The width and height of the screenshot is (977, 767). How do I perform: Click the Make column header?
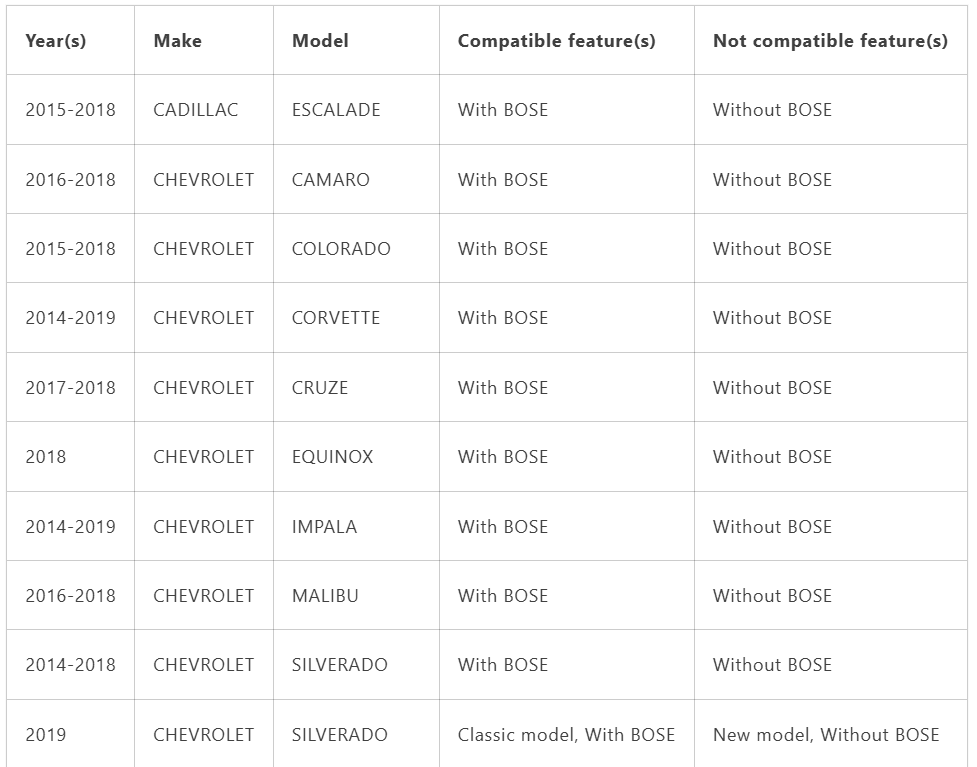(178, 41)
